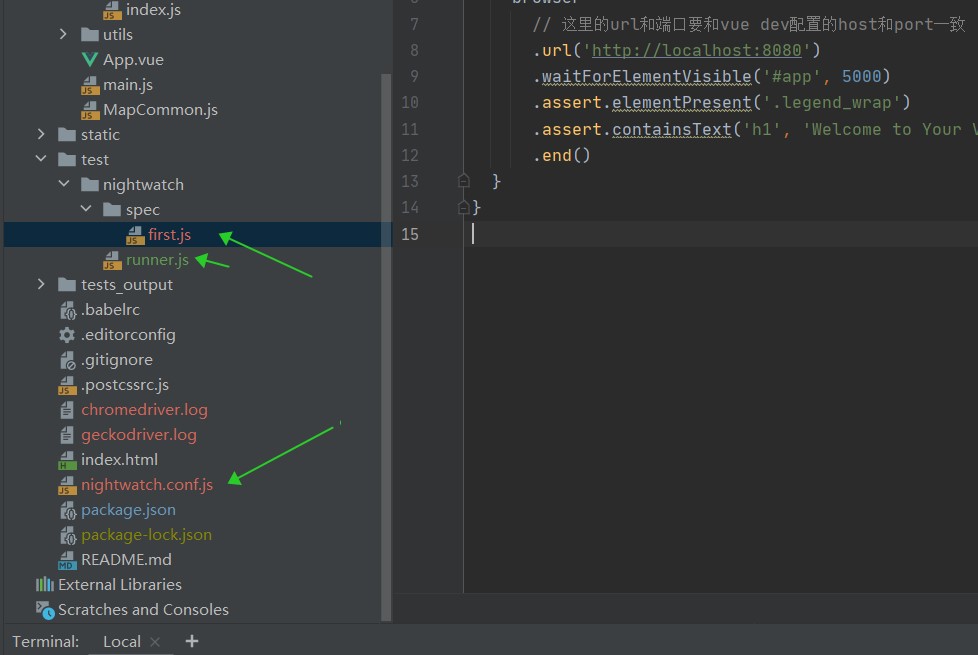
Task: Select chromedriver.log in the project tree
Action: tap(144, 410)
